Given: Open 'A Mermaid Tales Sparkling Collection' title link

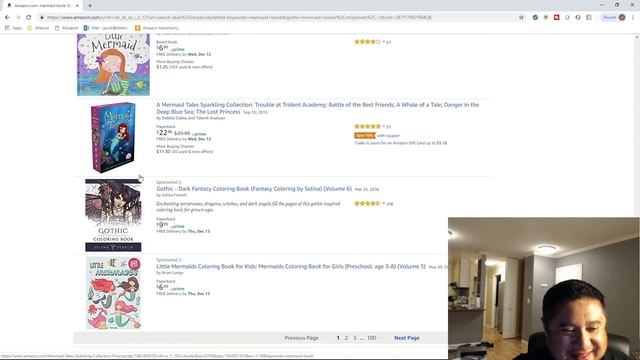Looking at the screenshot, I should [318, 108].
